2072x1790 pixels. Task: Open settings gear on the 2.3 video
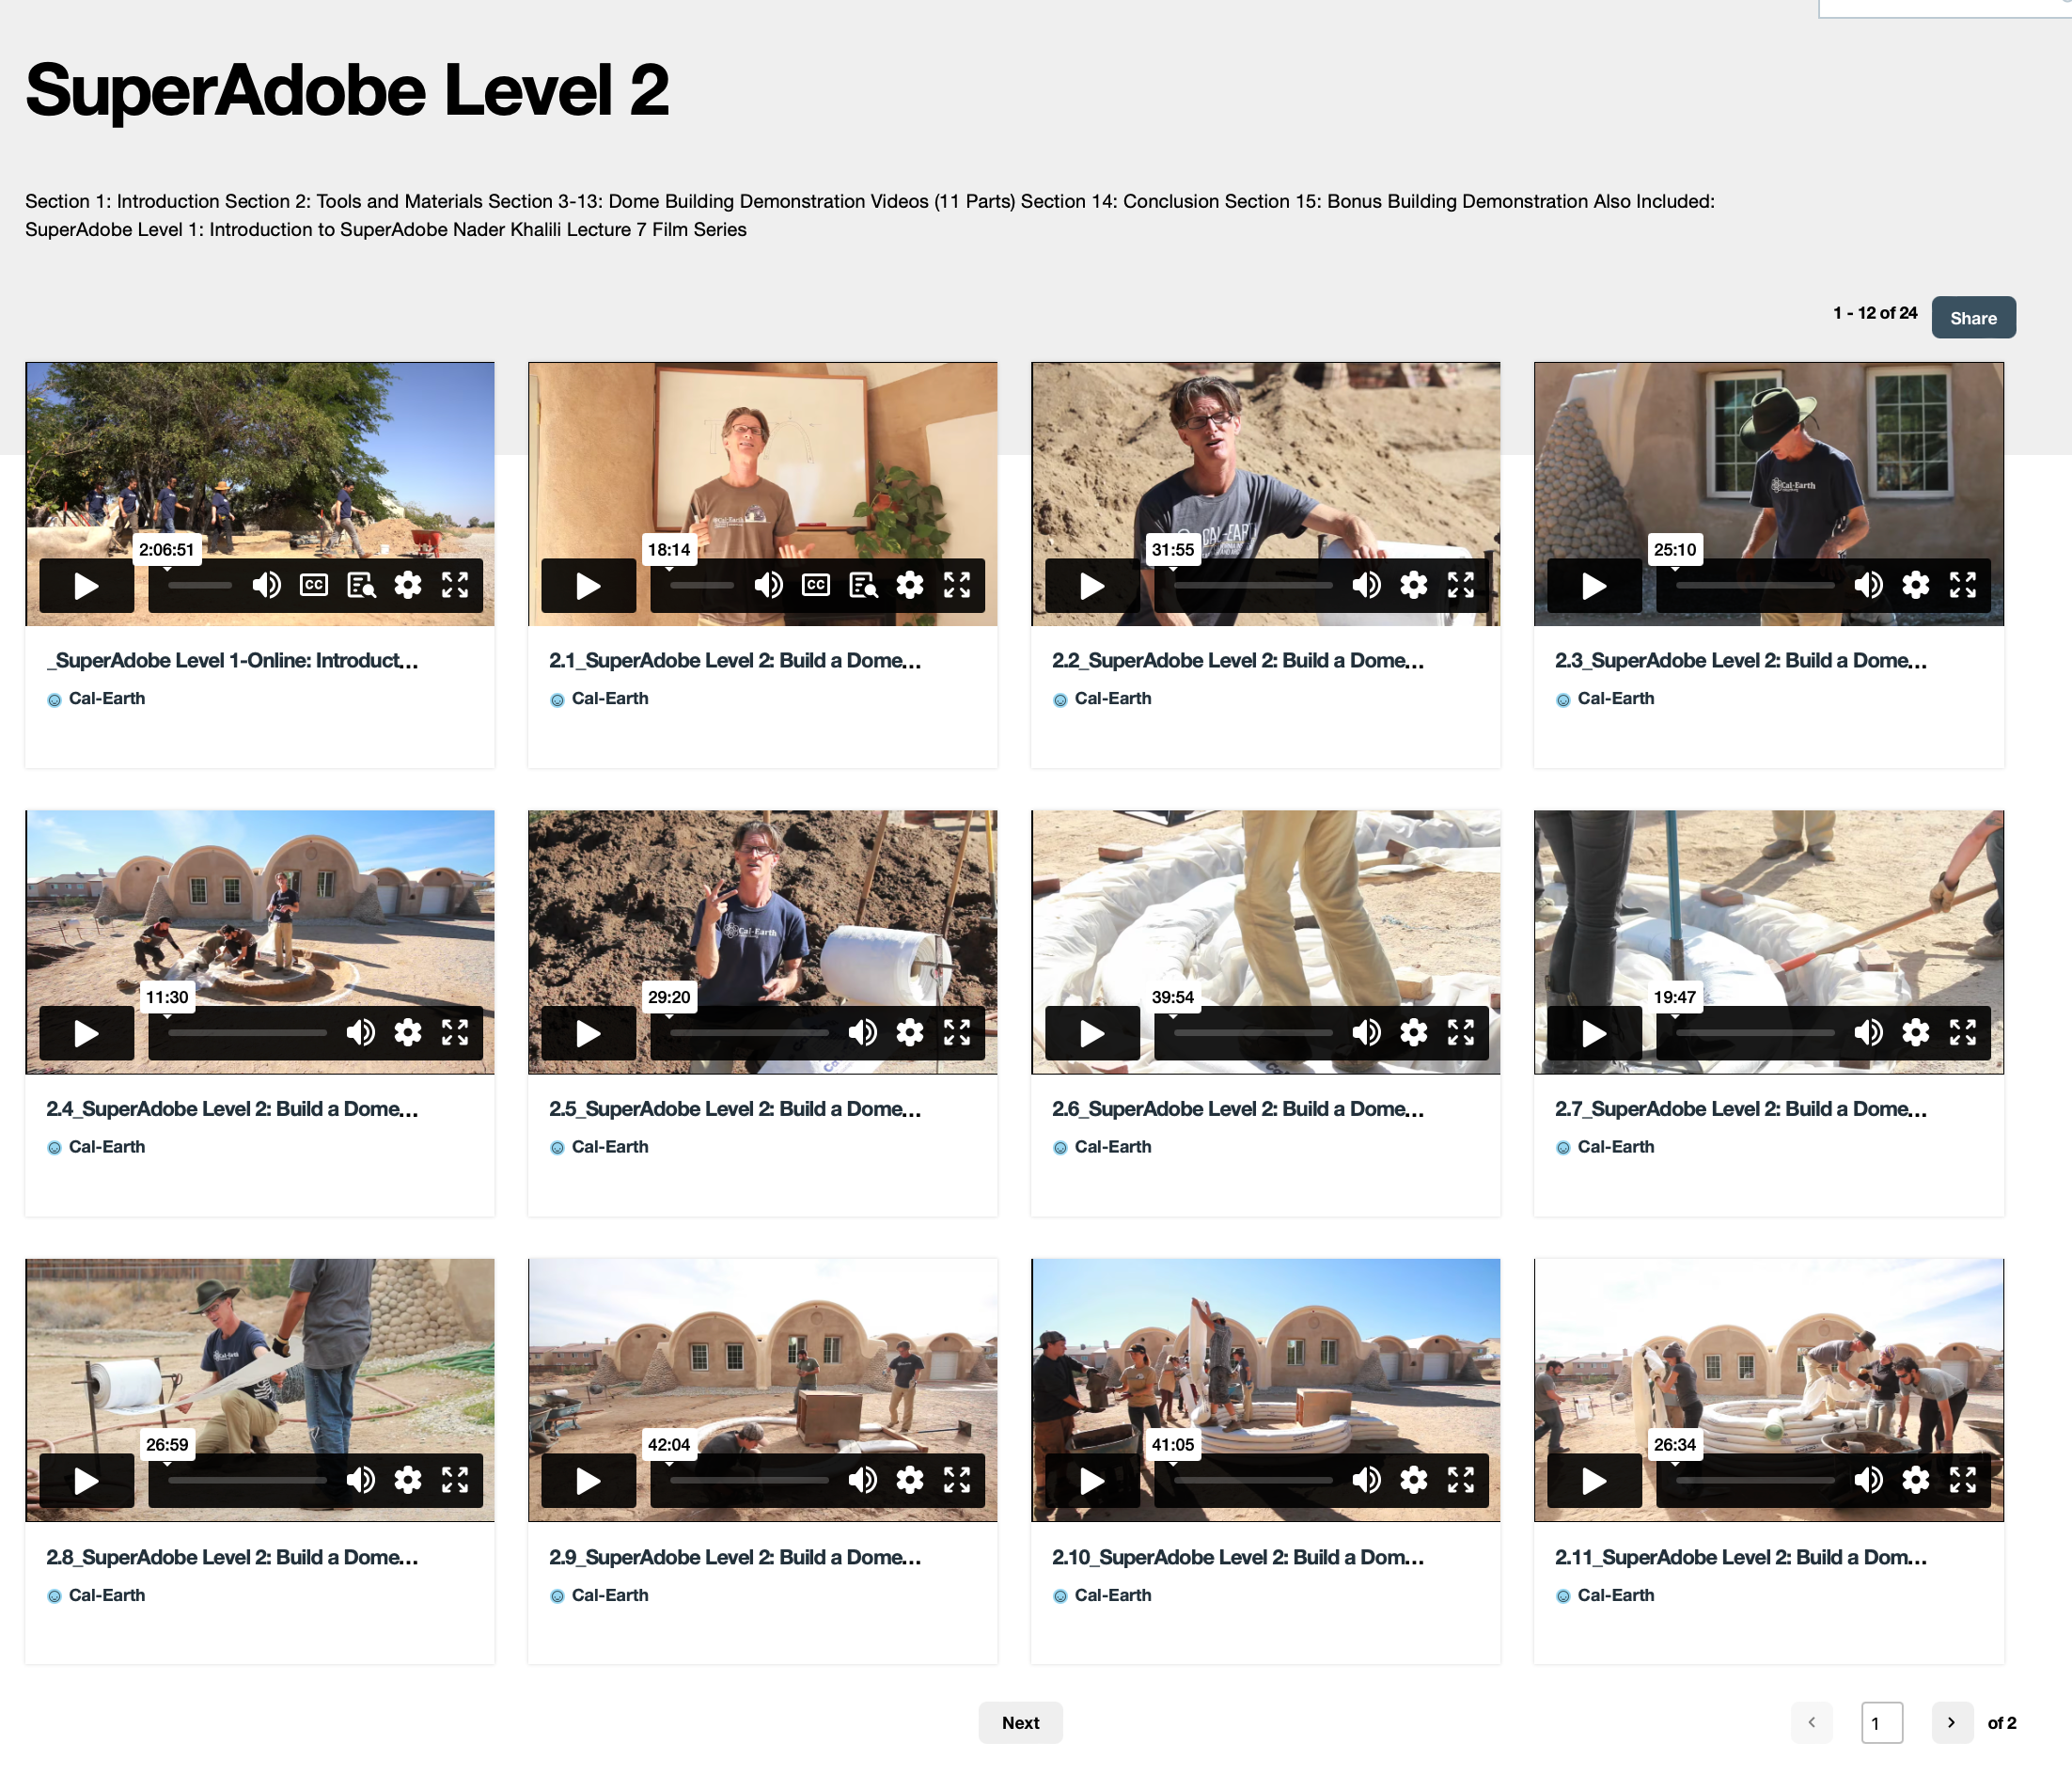(1915, 585)
